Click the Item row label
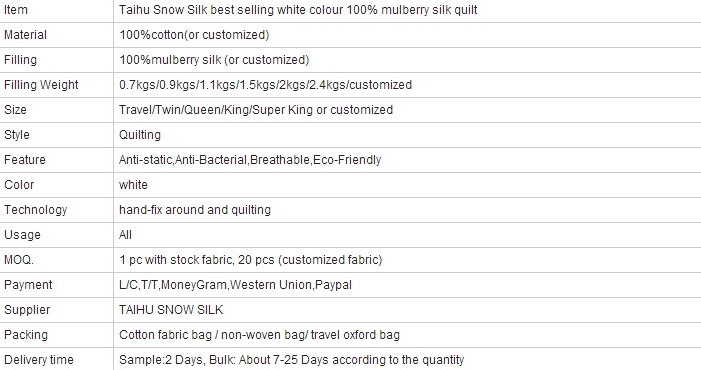This screenshot has width=701, height=370. pos(16,10)
